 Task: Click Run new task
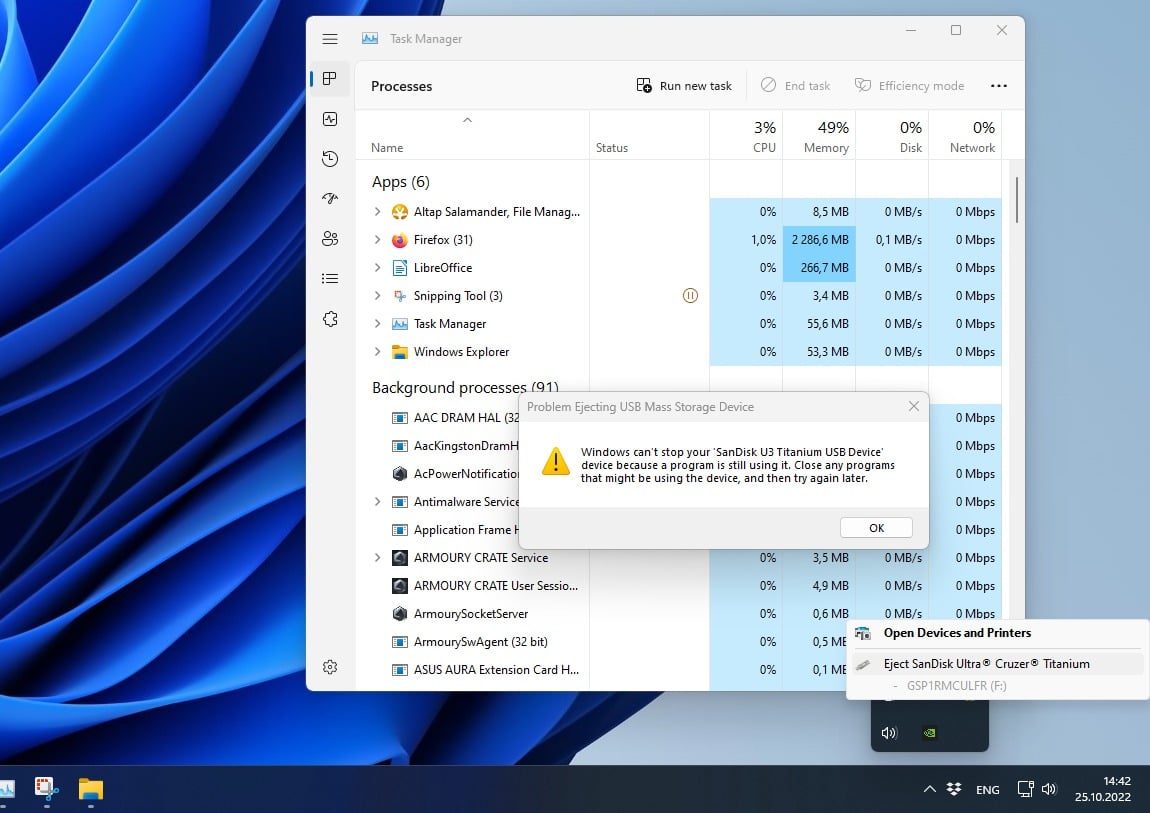pyautogui.click(x=684, y=86)
